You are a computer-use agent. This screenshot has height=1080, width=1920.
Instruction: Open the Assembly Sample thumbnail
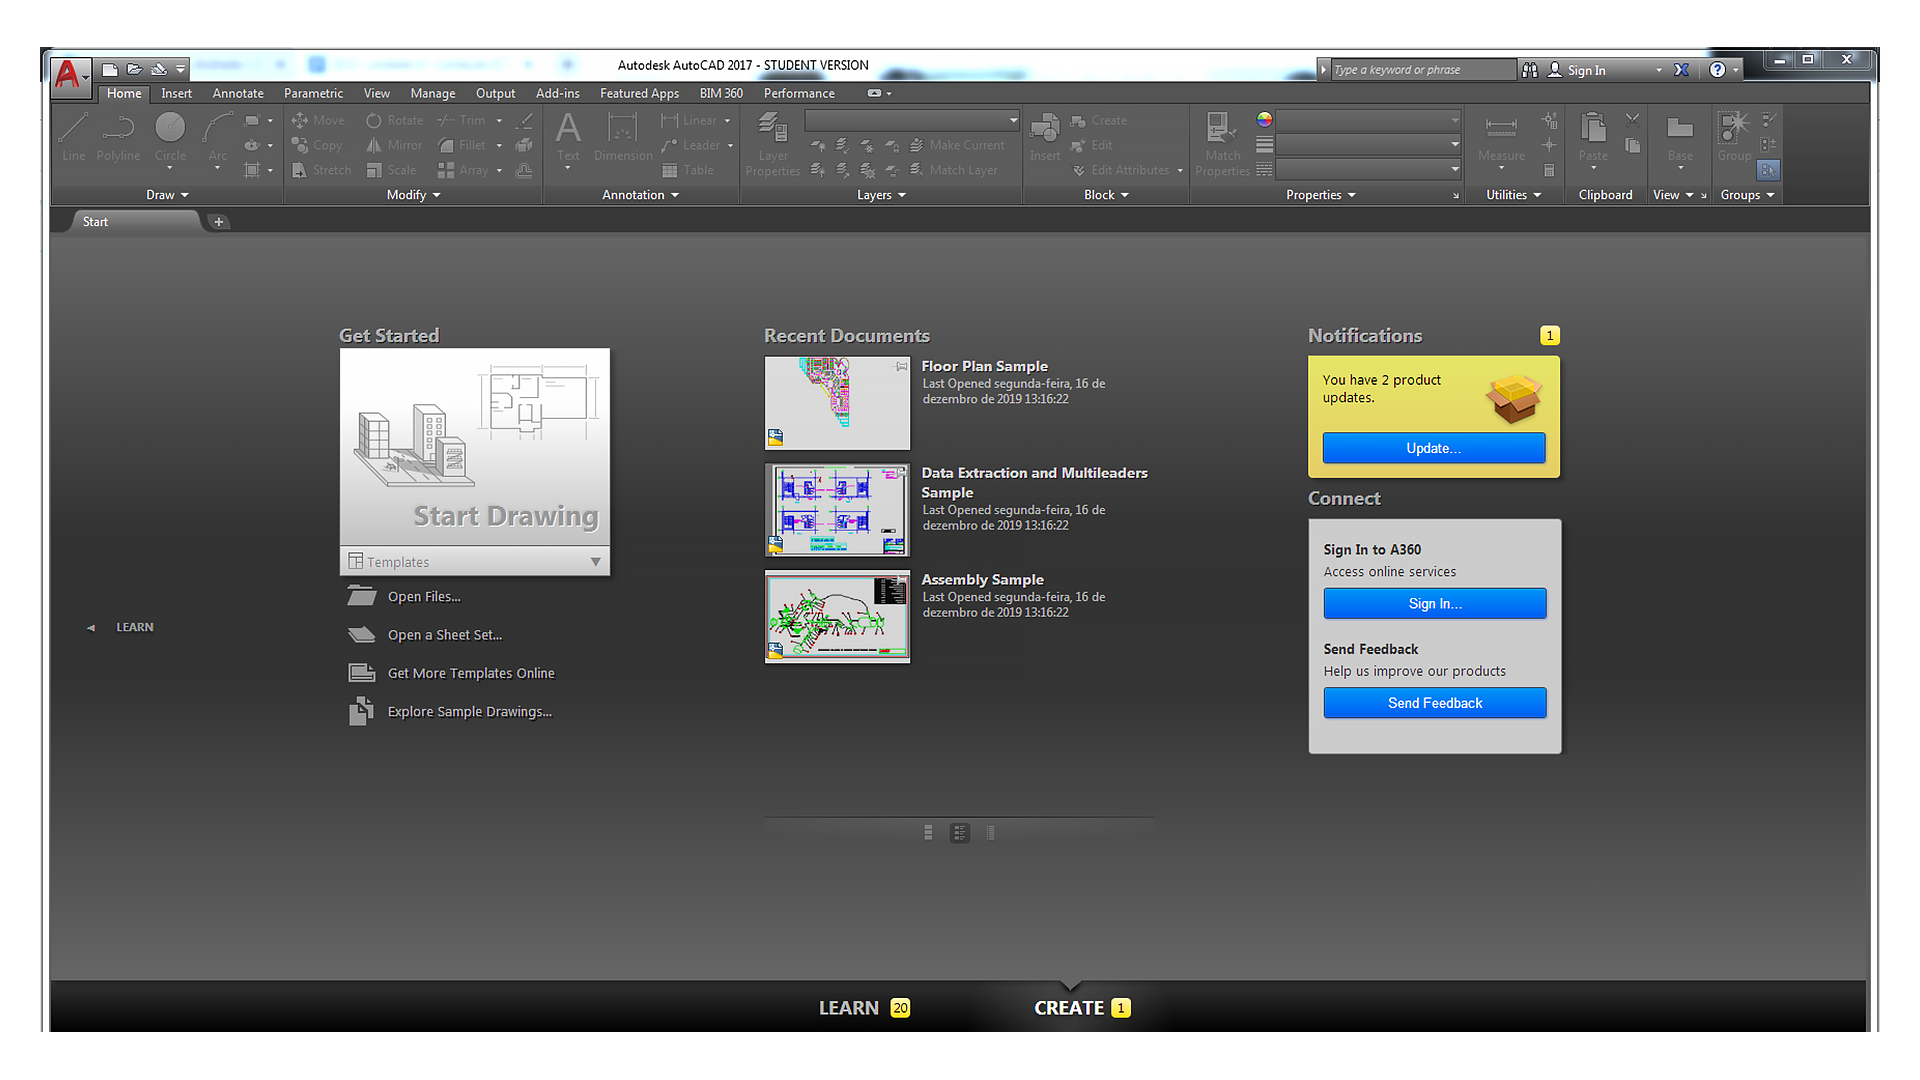pos(837,616)
